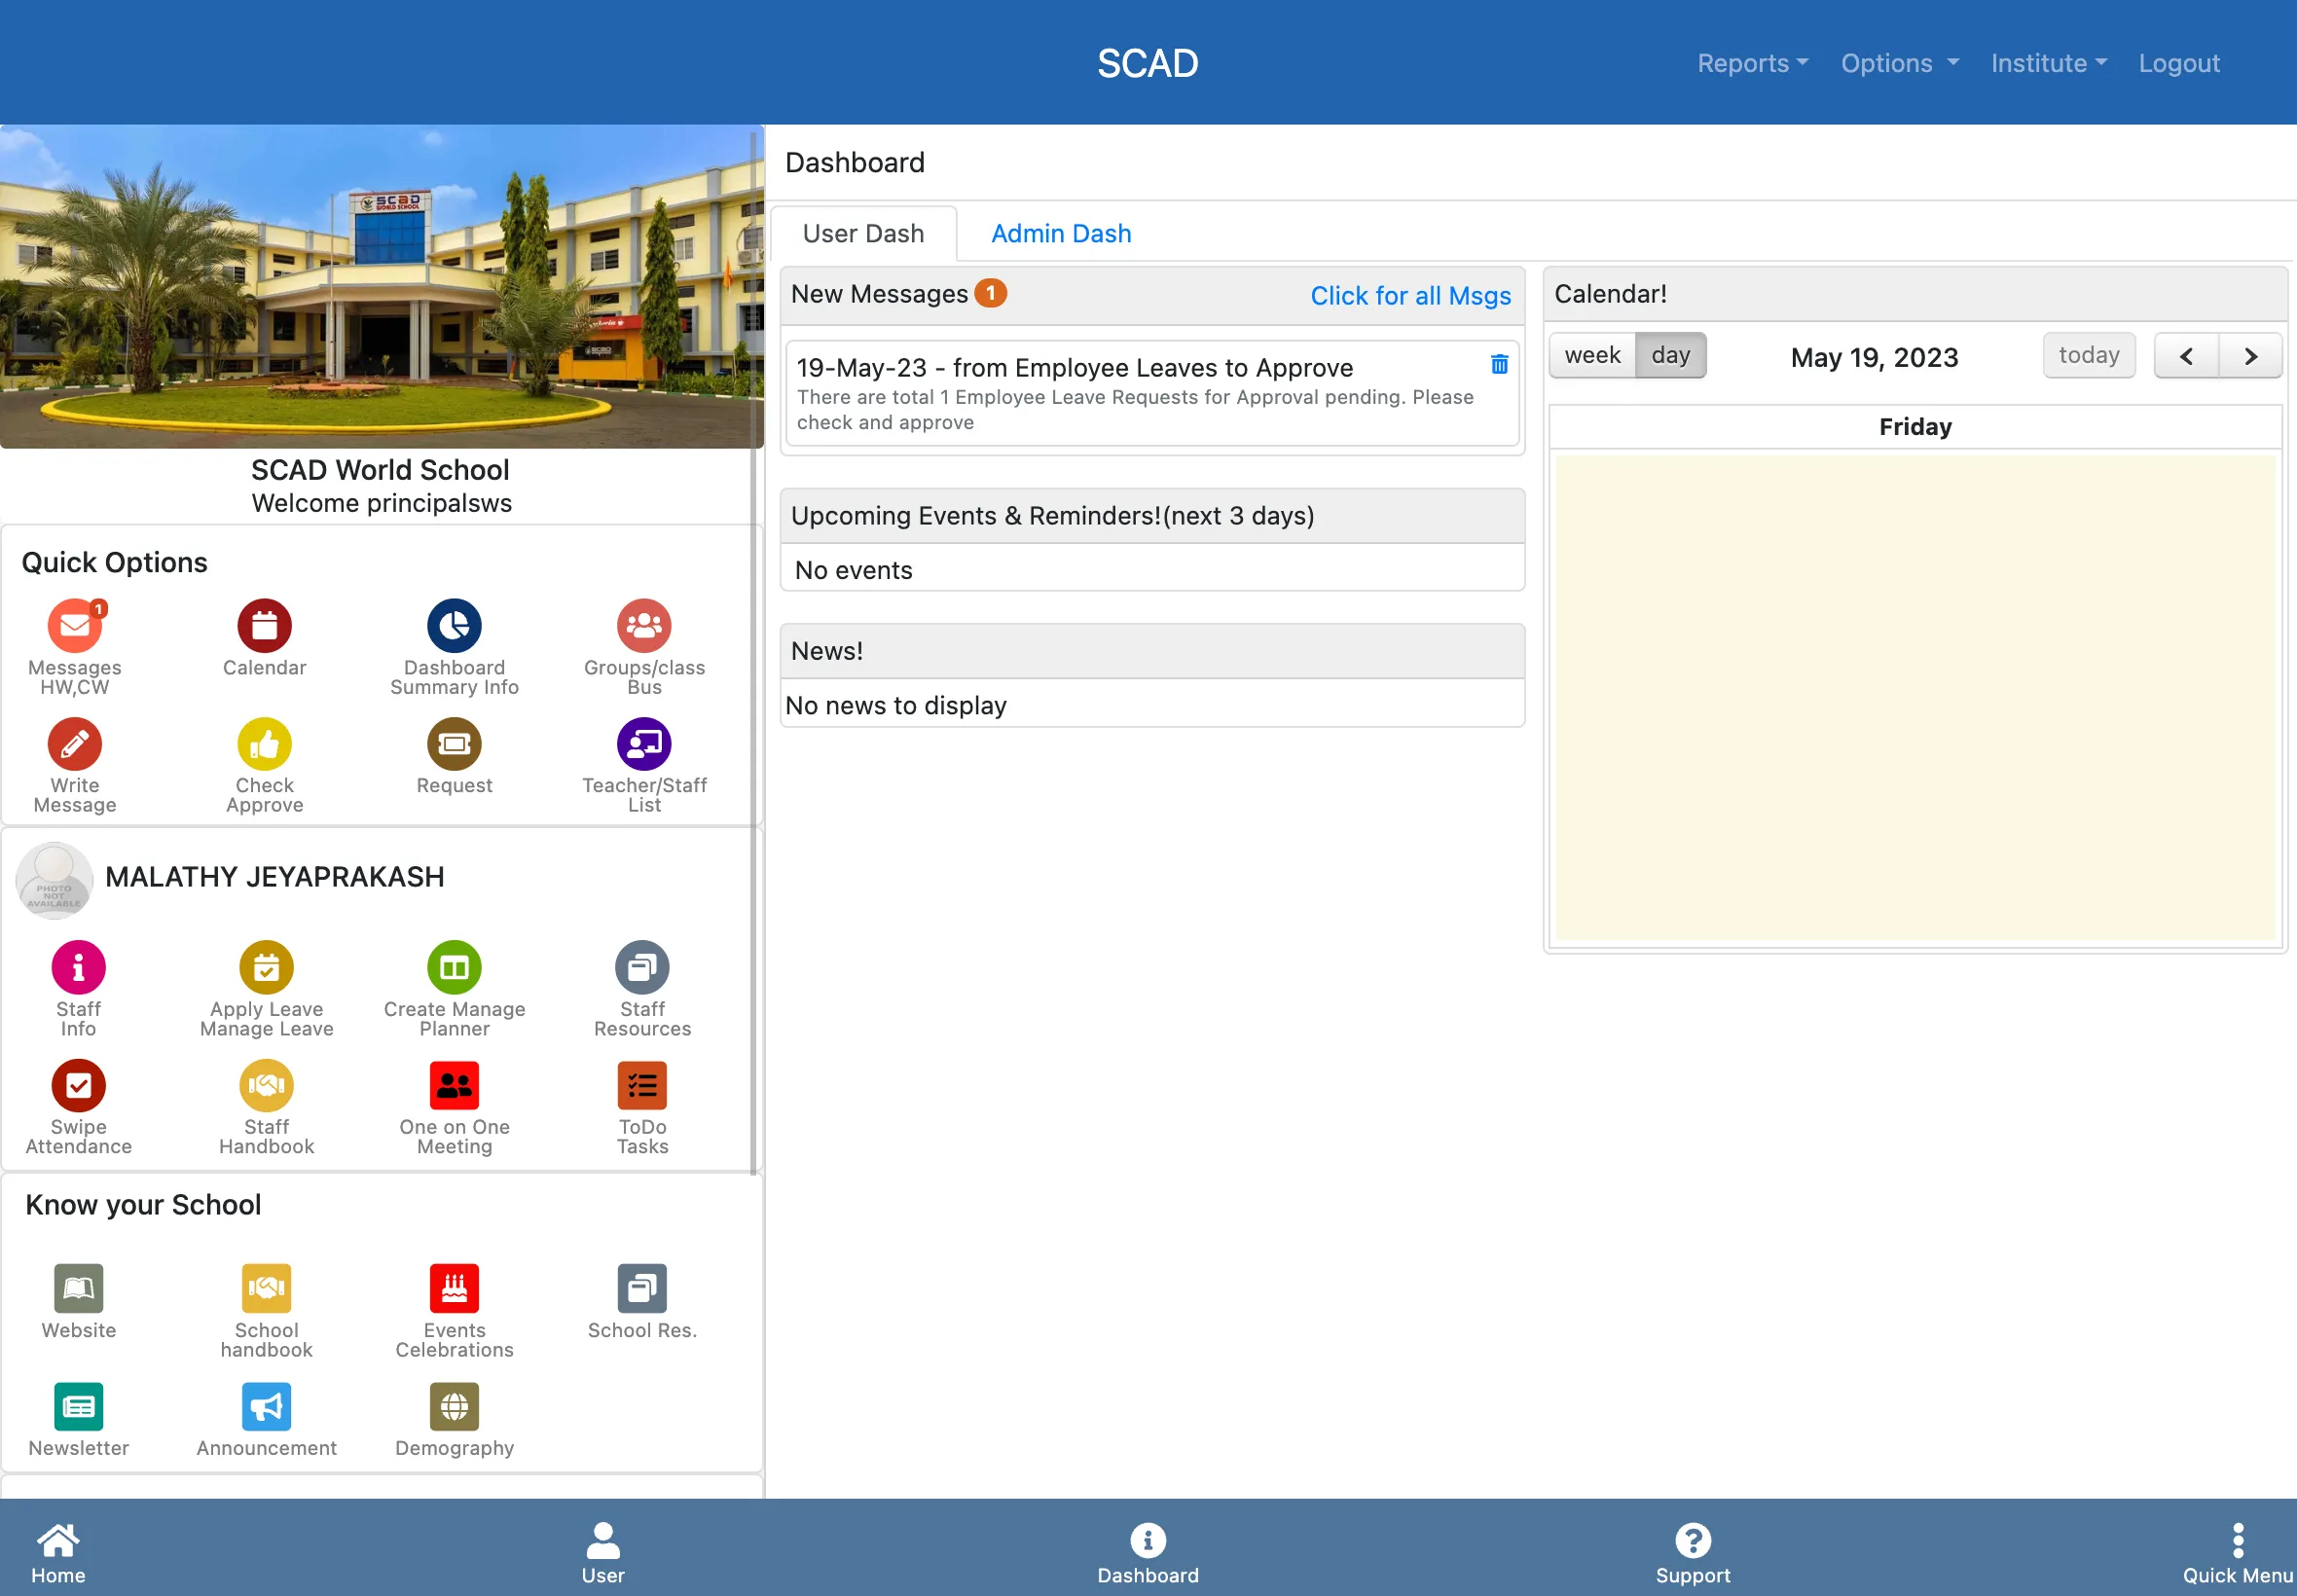Open School handbook icon
This screenshot has height=1596, width=2297.
pyautogui.click(x=266, y=1288)
